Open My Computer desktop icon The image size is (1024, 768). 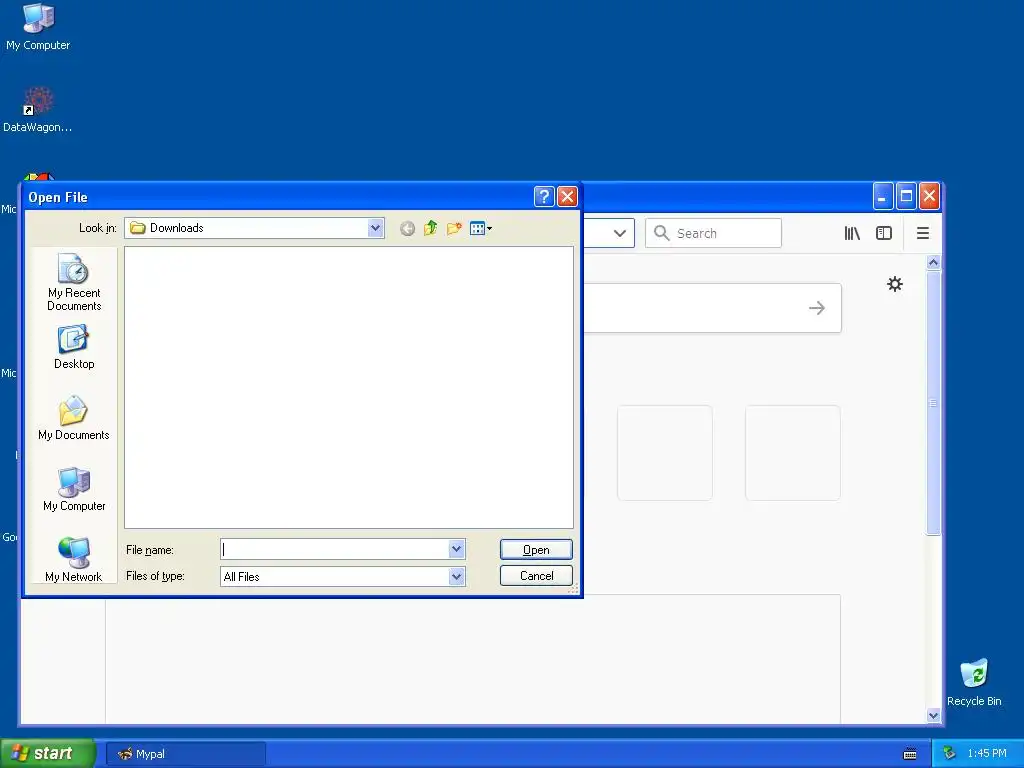(x=38, y=27)
